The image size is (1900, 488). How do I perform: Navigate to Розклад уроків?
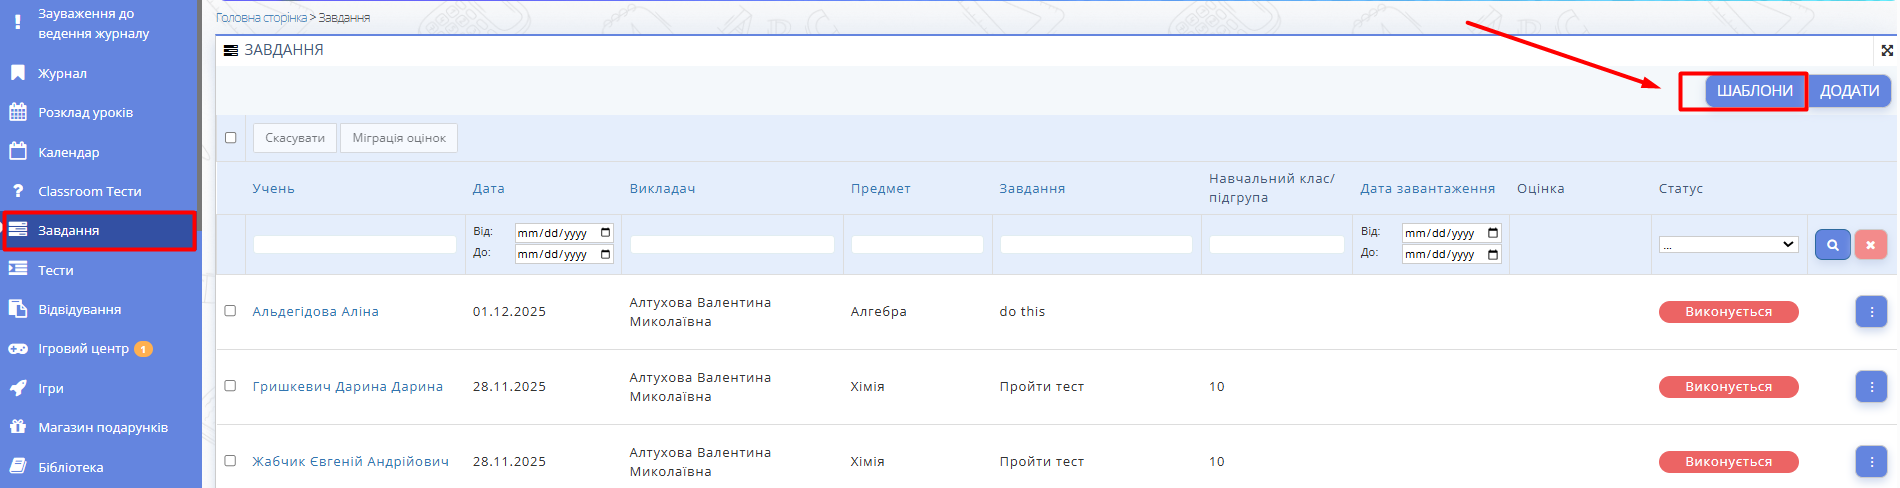pos(85,113)
